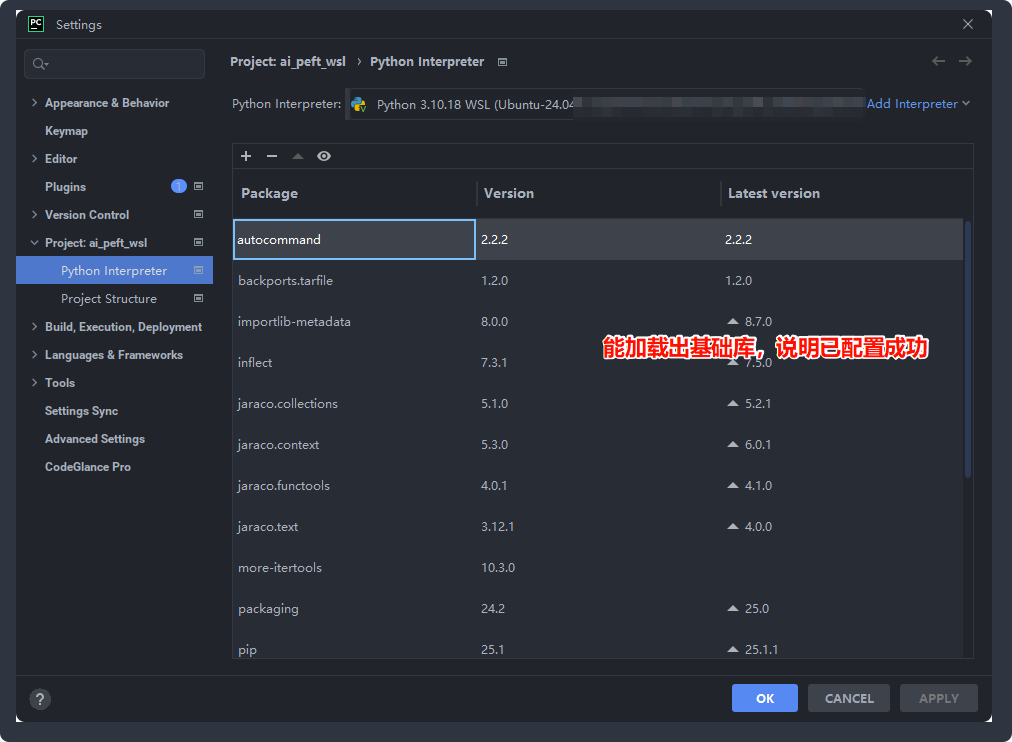The image size is (1012, 742).
Task: Click the upgrade package arrow icon
Action: click(298, 156)
